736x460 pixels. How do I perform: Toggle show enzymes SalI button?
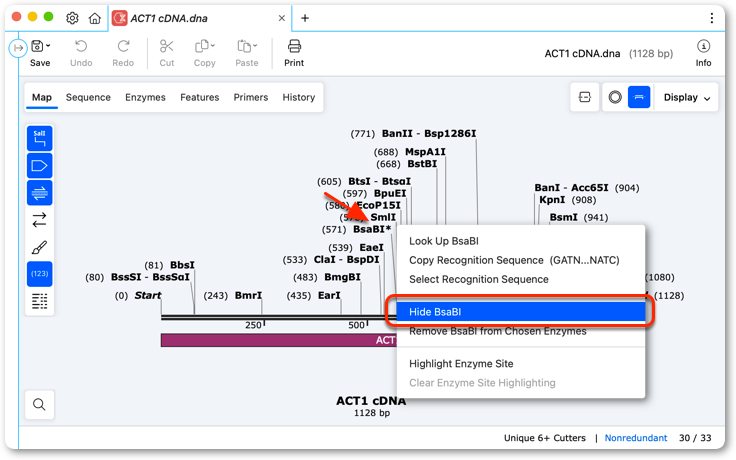point(39,138)
